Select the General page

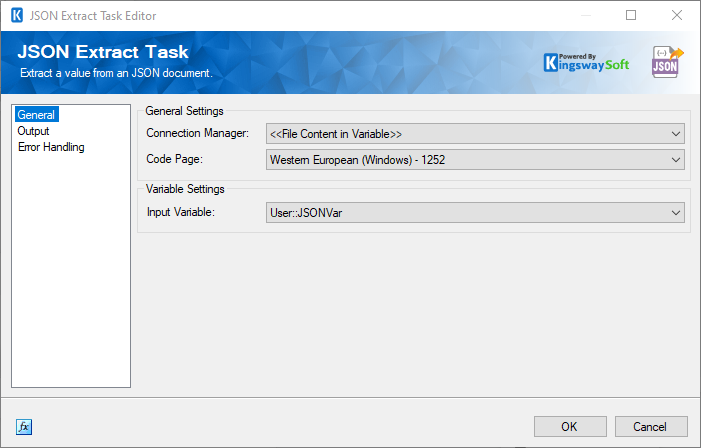coord(37,115)
